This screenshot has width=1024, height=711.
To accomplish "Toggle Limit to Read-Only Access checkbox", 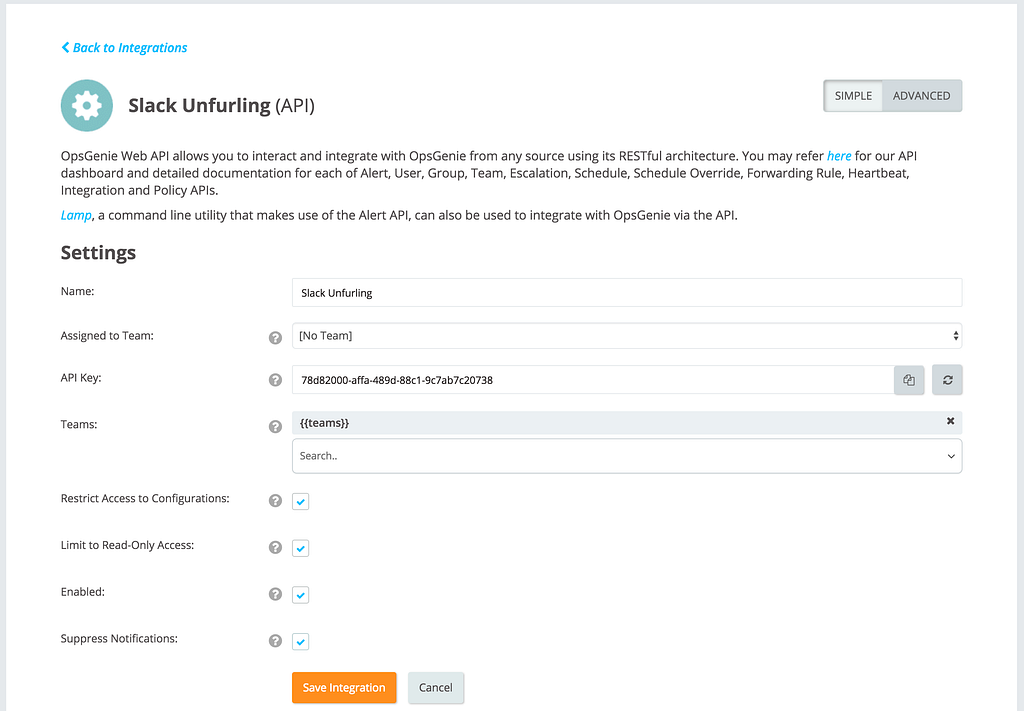I will (301, 548).
